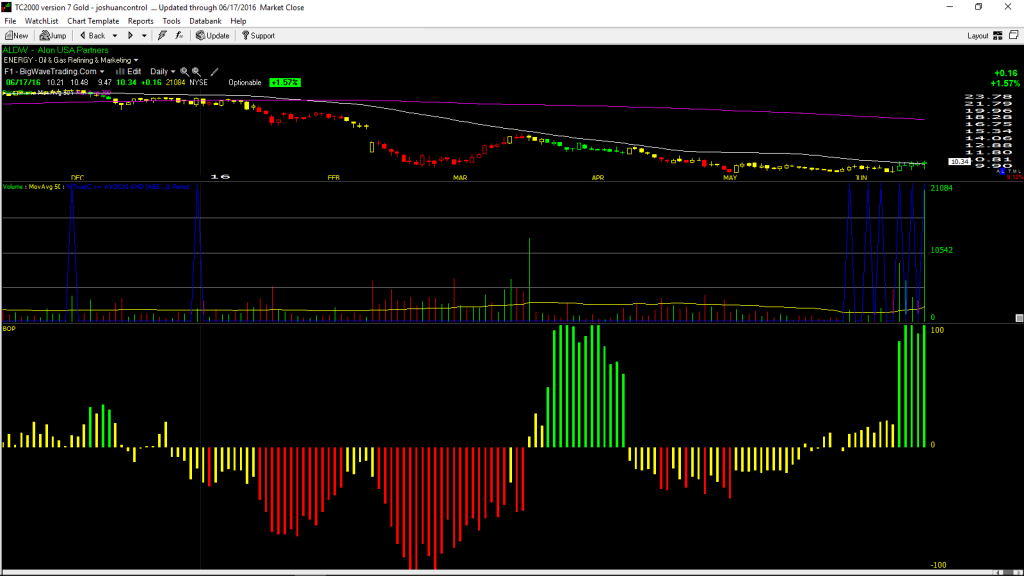Open the WatchList menu

(x=41, y=21)
